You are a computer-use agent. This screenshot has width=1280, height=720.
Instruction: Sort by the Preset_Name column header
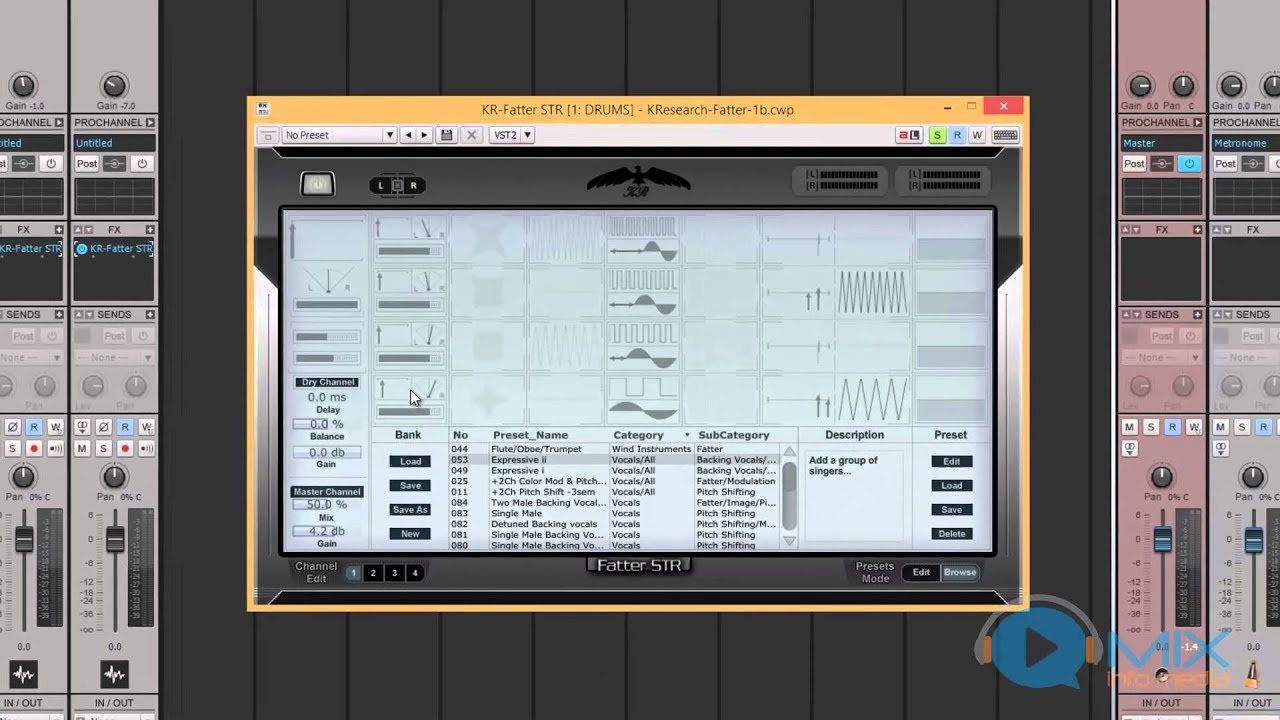point(530,435)
